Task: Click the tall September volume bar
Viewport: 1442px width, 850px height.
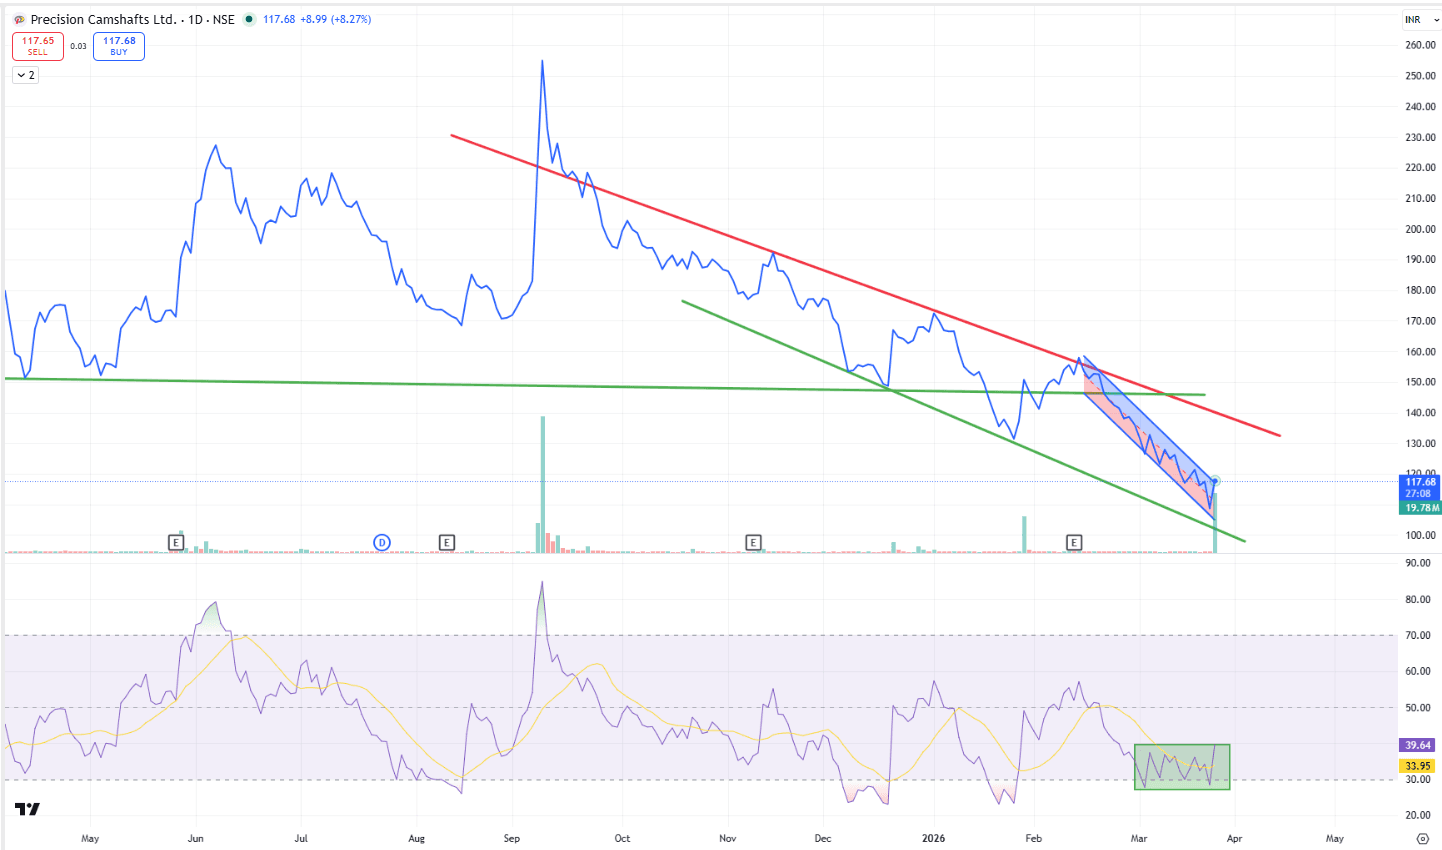Action: tap(543, 484)
